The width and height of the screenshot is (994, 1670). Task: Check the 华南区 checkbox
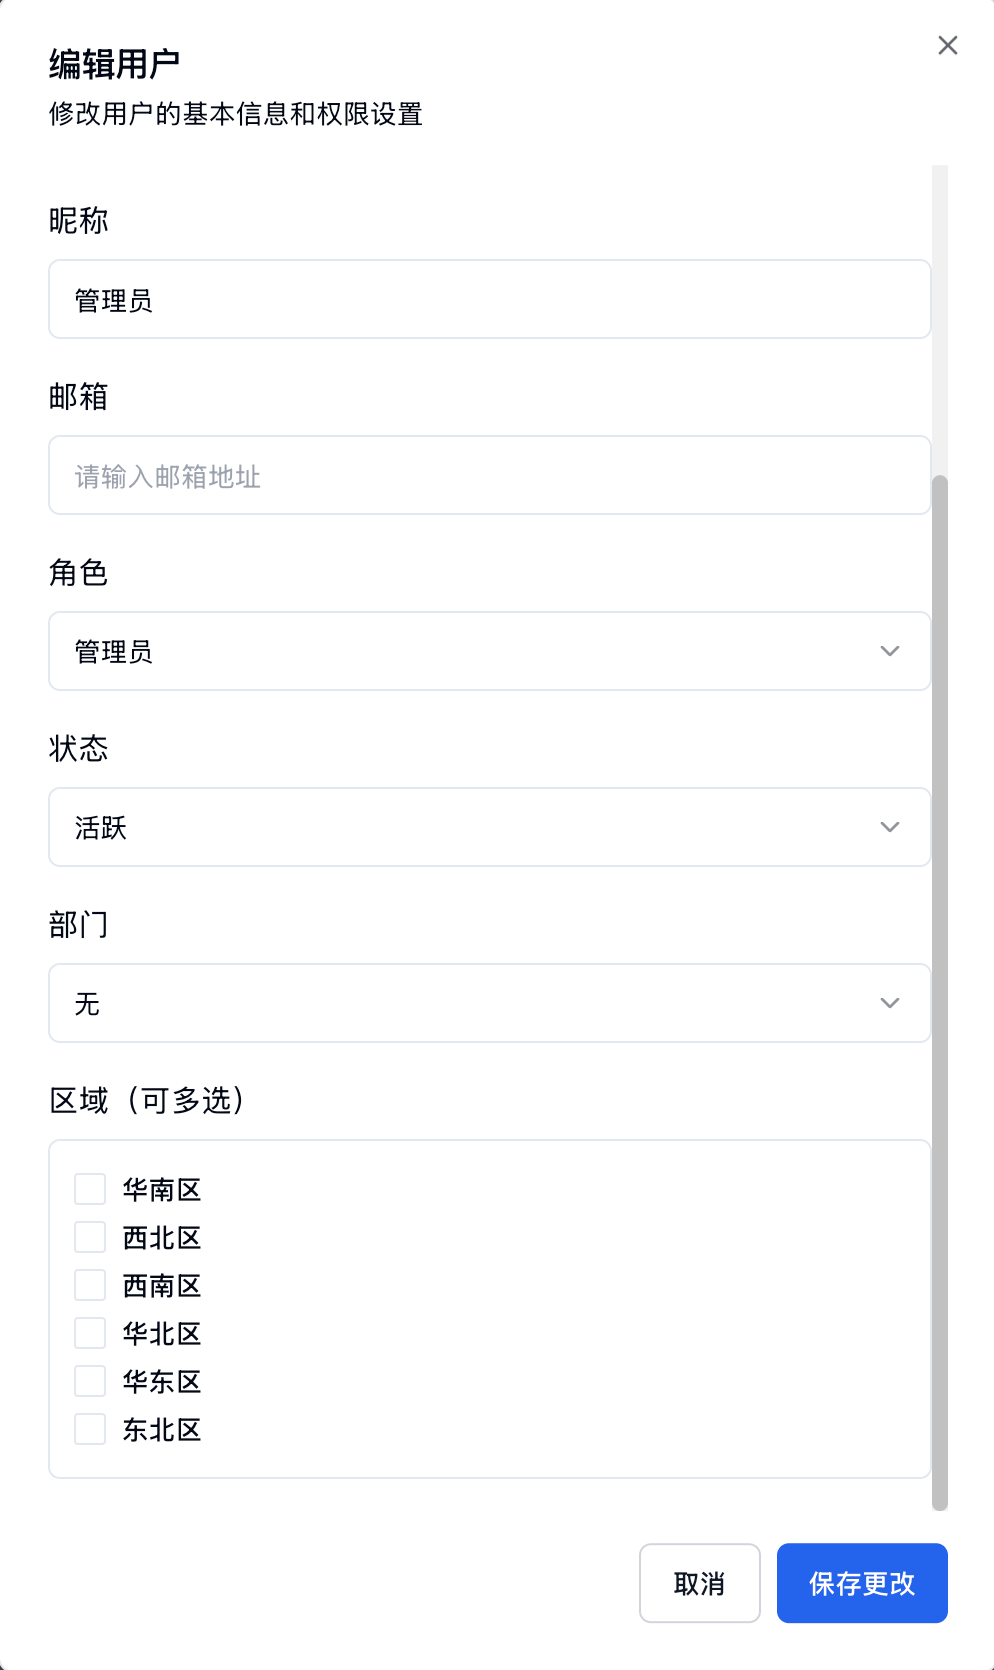[89, 1188]
